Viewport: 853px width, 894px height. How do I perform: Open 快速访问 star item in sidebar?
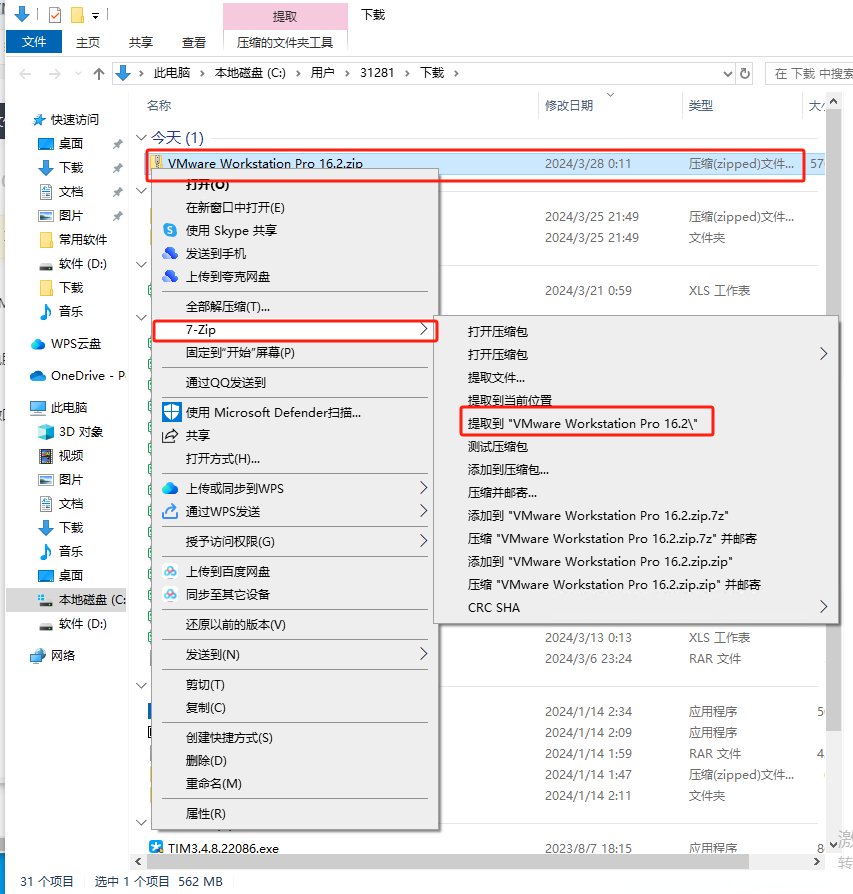(66, 120)
